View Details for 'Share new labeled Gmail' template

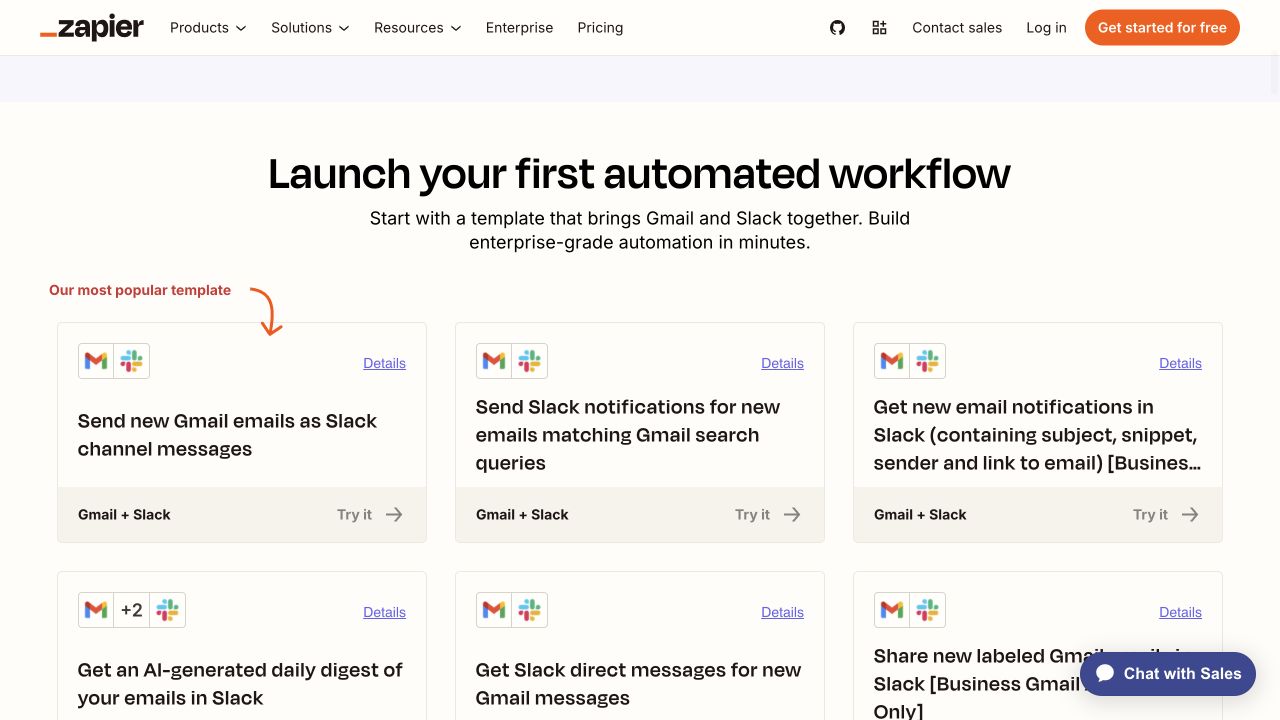(x=1180, y=612)
